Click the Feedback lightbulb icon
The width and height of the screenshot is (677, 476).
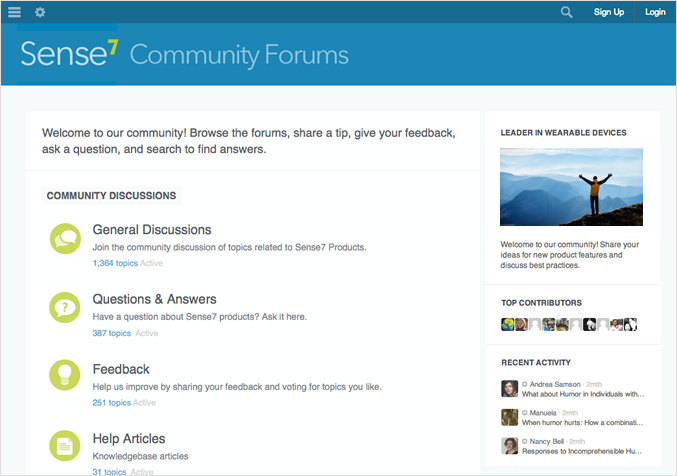[x=65, y=375]
